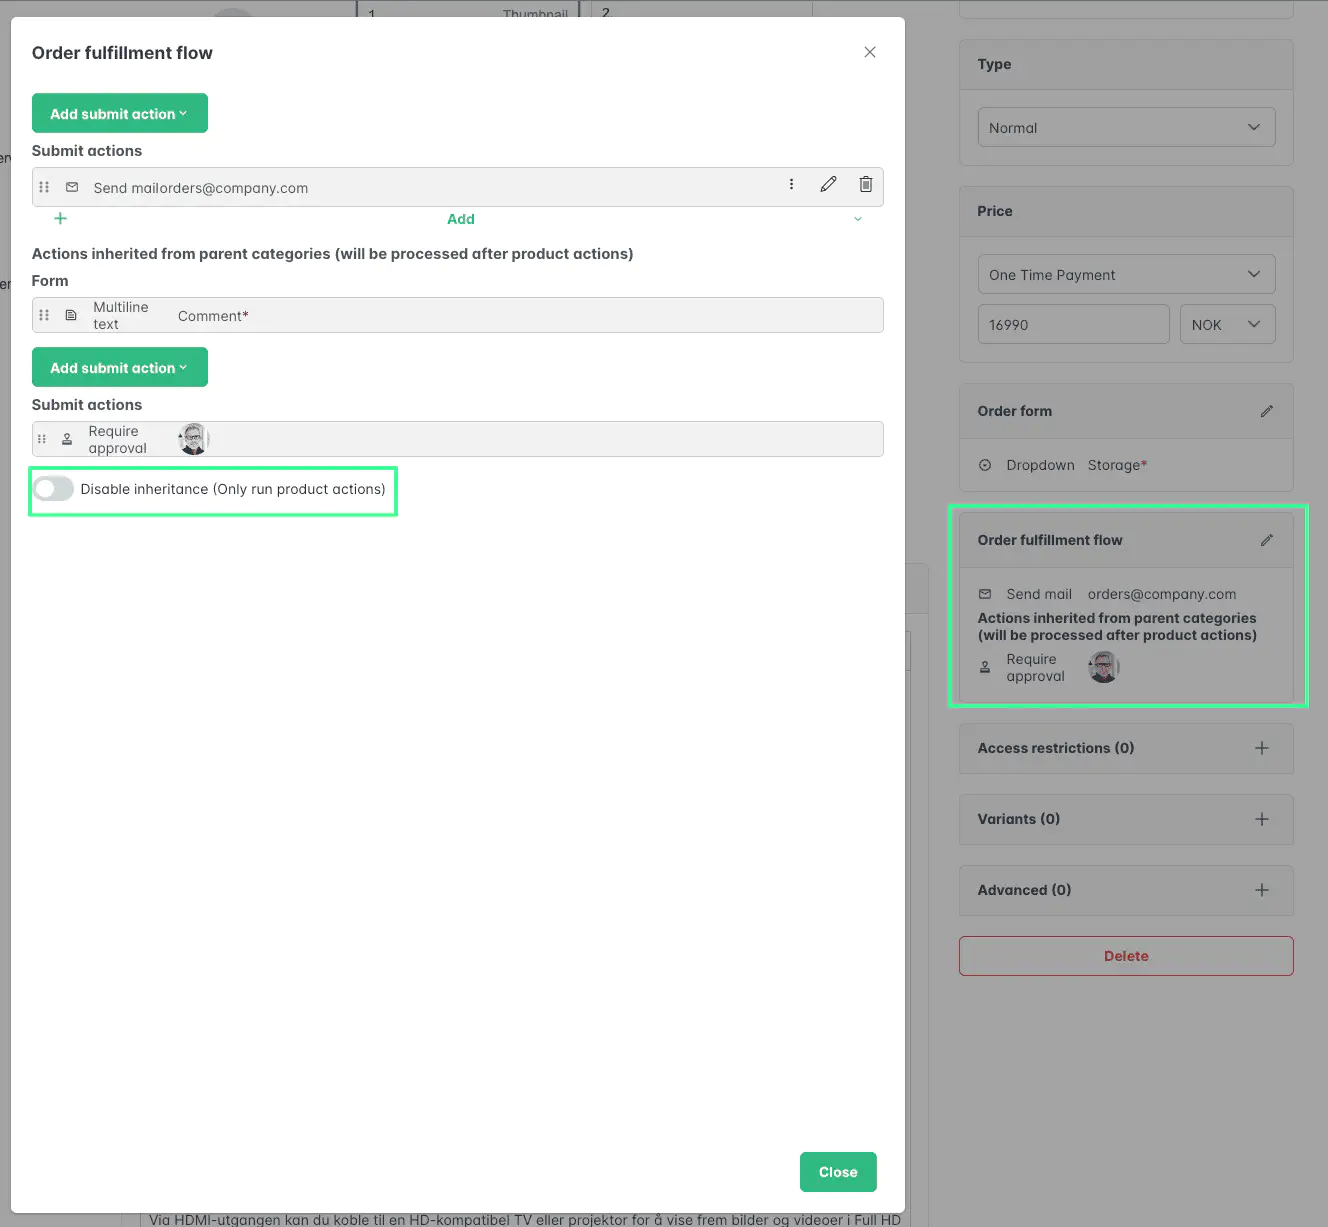This screenshot has height=1227, width=1328.
Task: Edit the Order fulfillment flow panel
Action: tap(1267, 539)
